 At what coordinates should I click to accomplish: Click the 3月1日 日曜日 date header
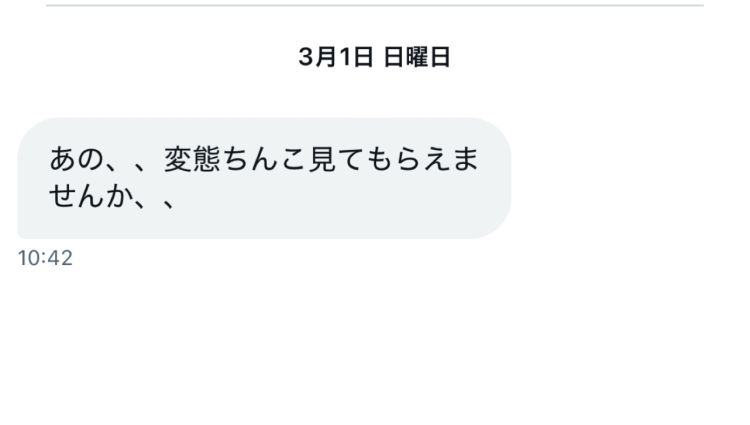(x=375, y=57)
